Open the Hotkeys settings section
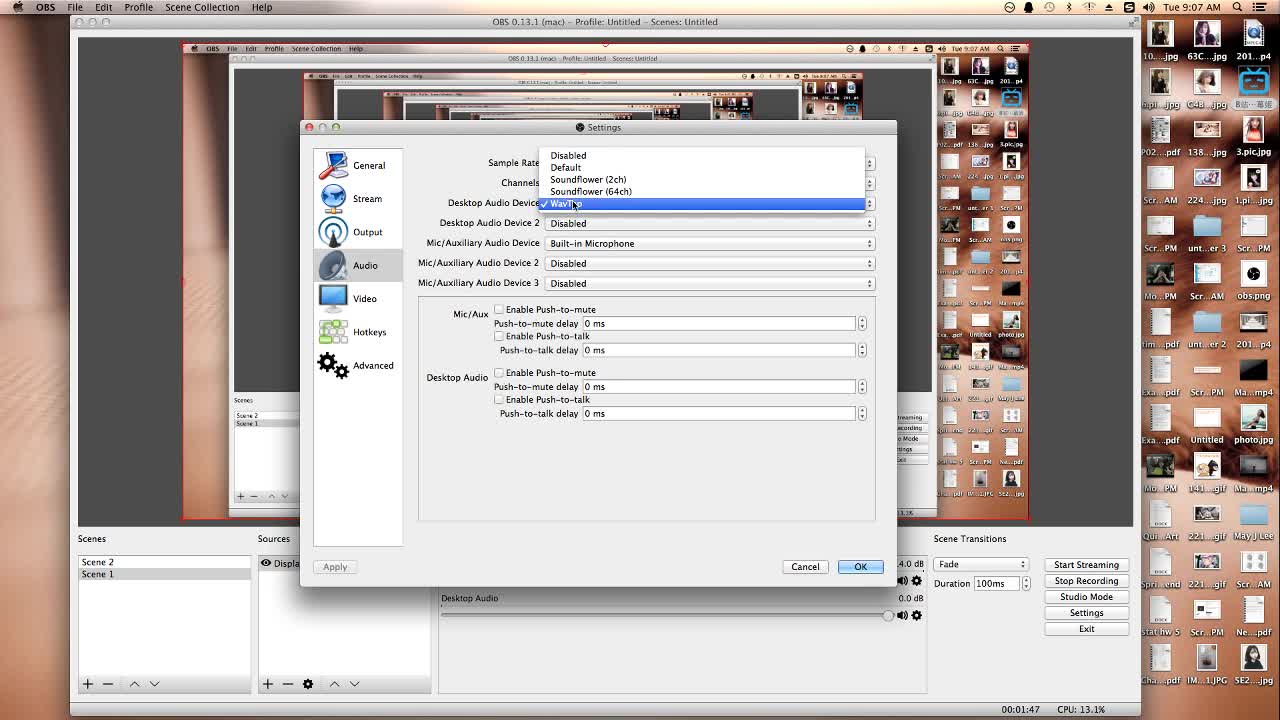Image resolution: width=1280 pixels, height=720 pixels. click(x=358, y=332)
